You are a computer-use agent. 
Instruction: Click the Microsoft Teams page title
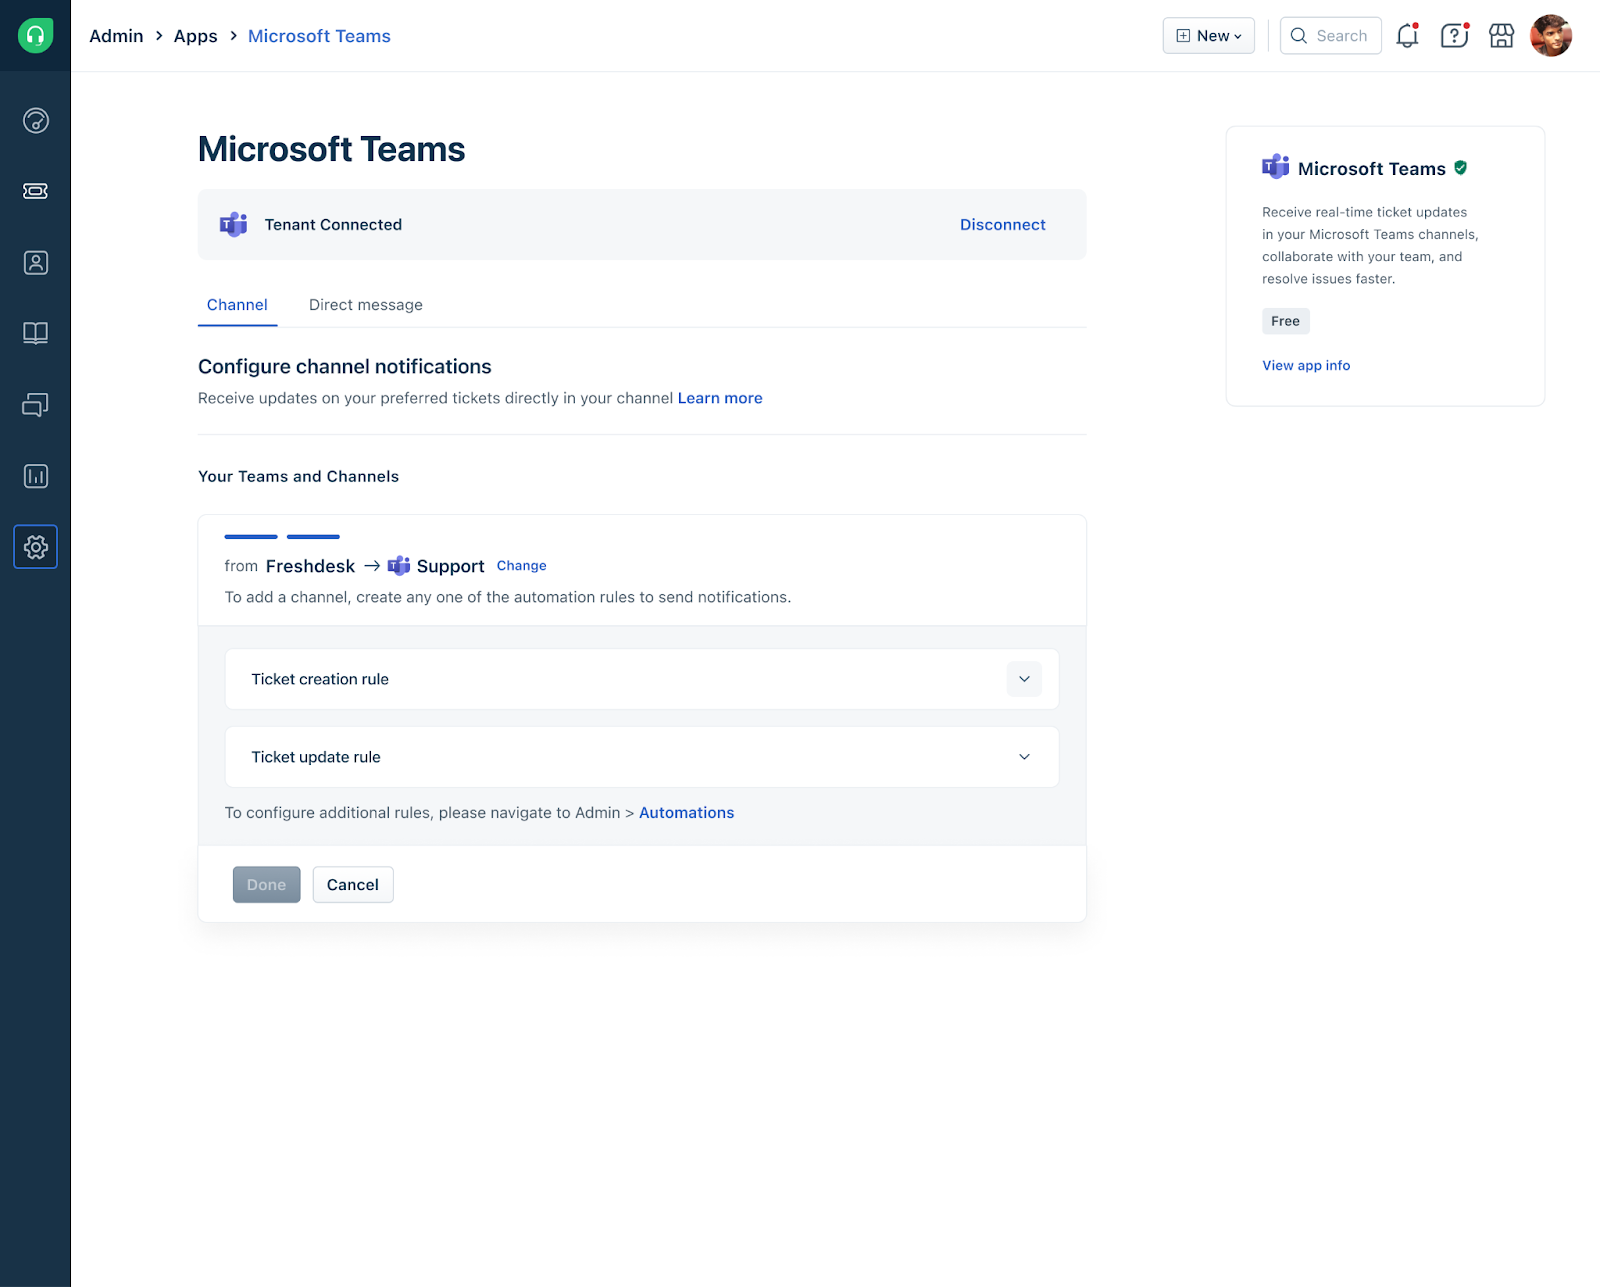(332, 149)
